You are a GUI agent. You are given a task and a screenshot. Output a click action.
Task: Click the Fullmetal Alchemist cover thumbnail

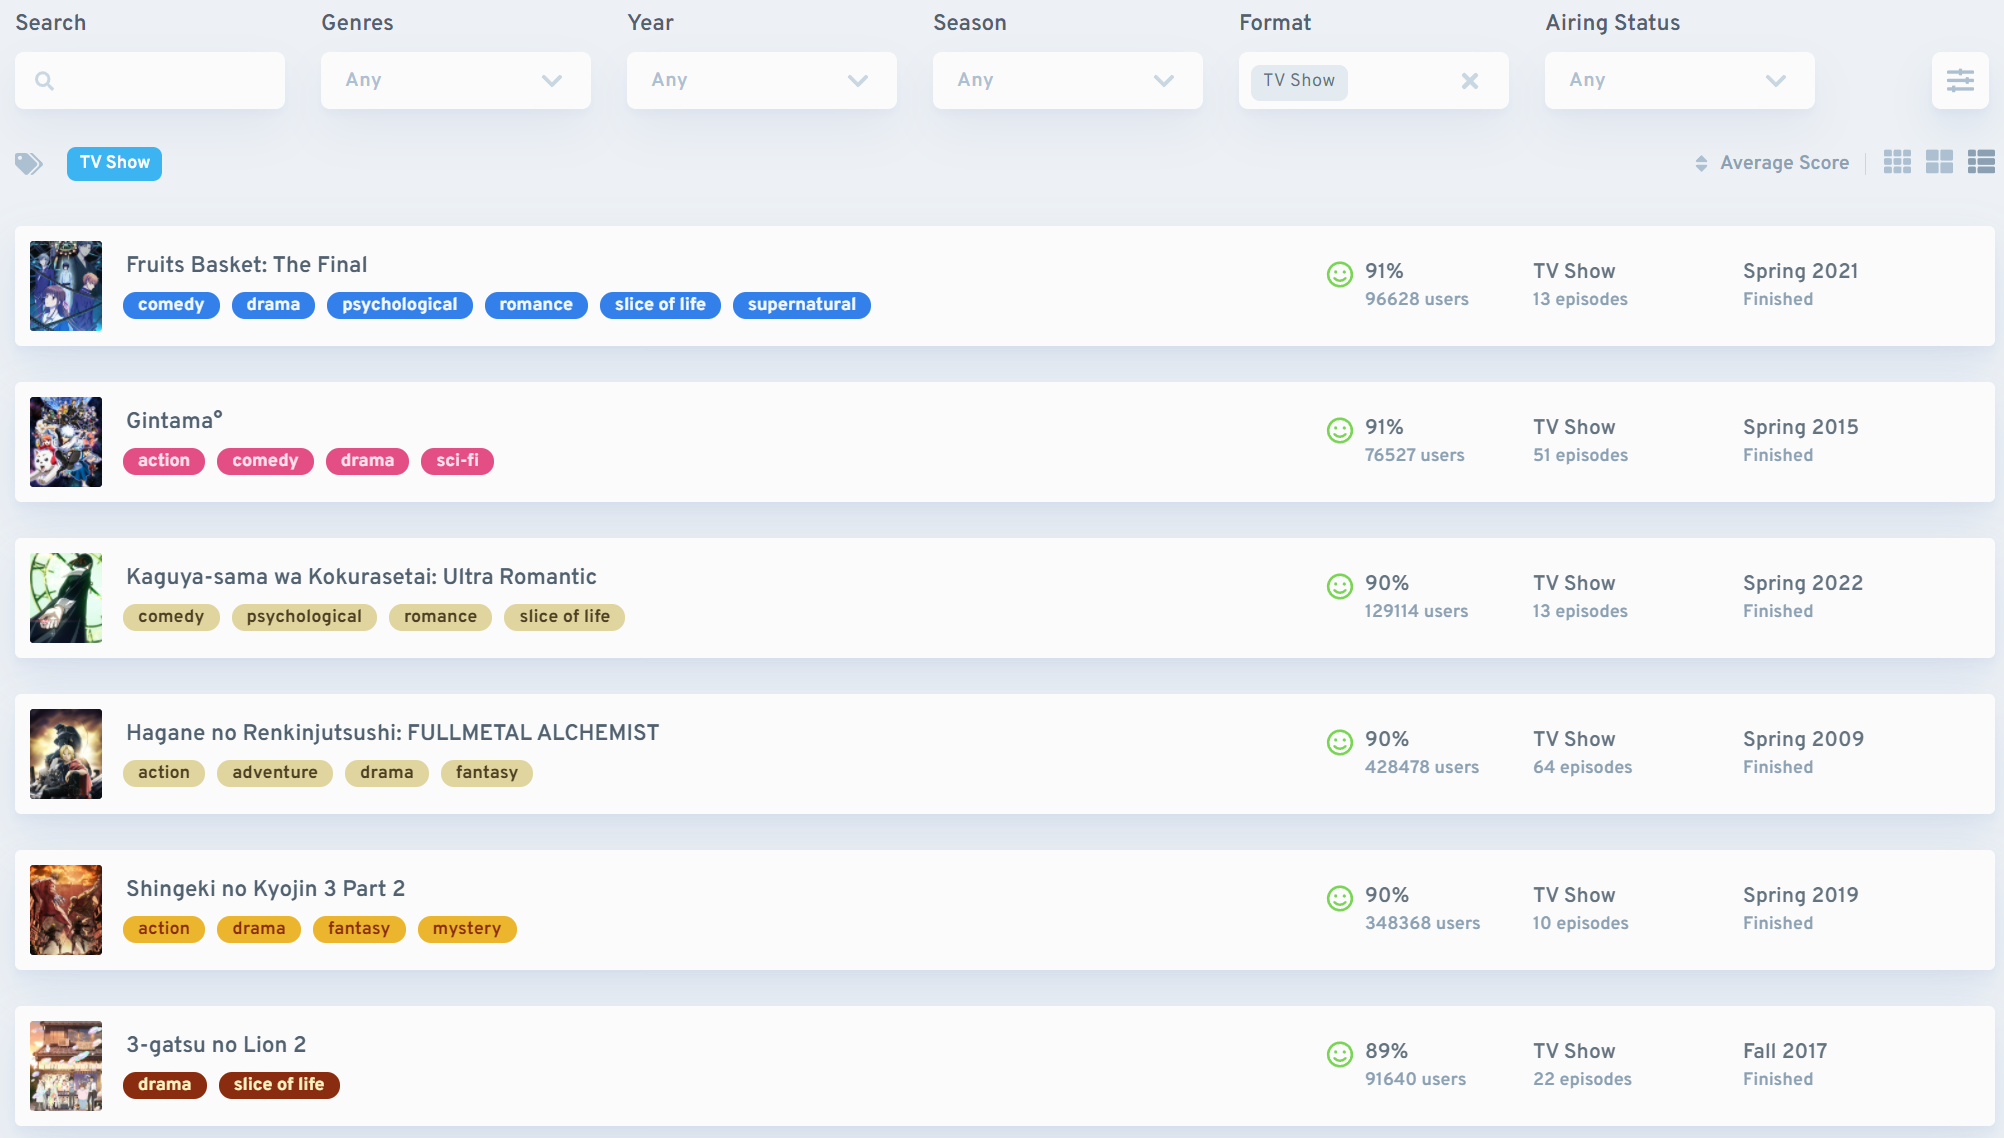click(66, 754)
